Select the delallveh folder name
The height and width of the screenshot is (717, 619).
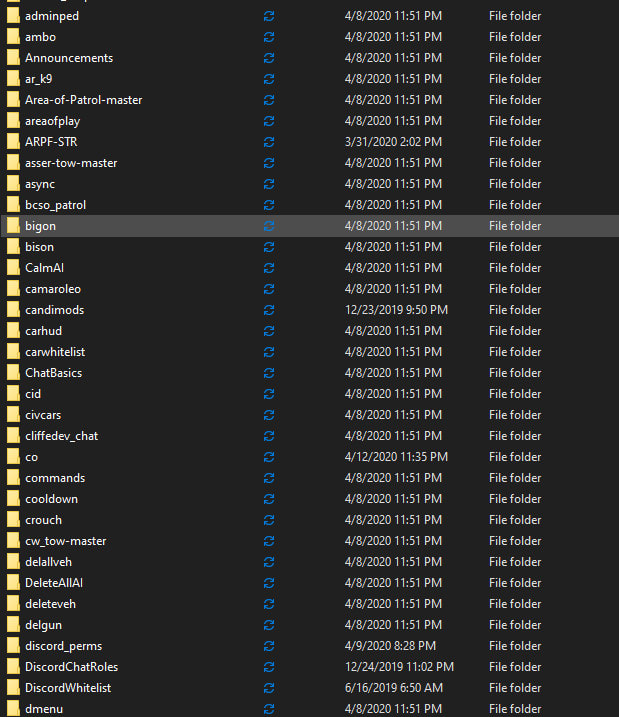pyautogui.click(x=48, y=562)
